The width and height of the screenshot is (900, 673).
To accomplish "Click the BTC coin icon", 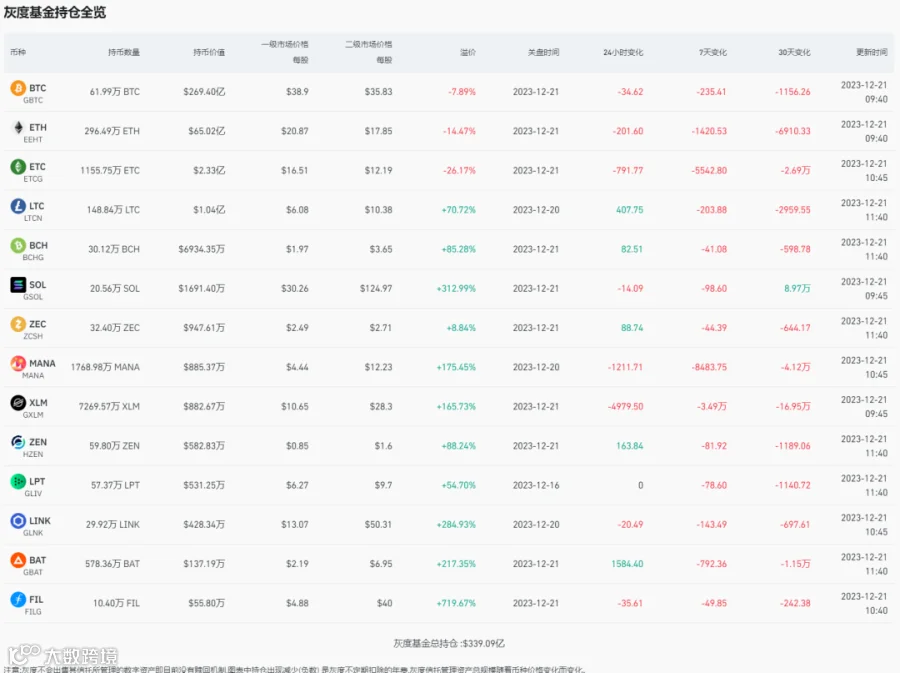I will (18, 88).
